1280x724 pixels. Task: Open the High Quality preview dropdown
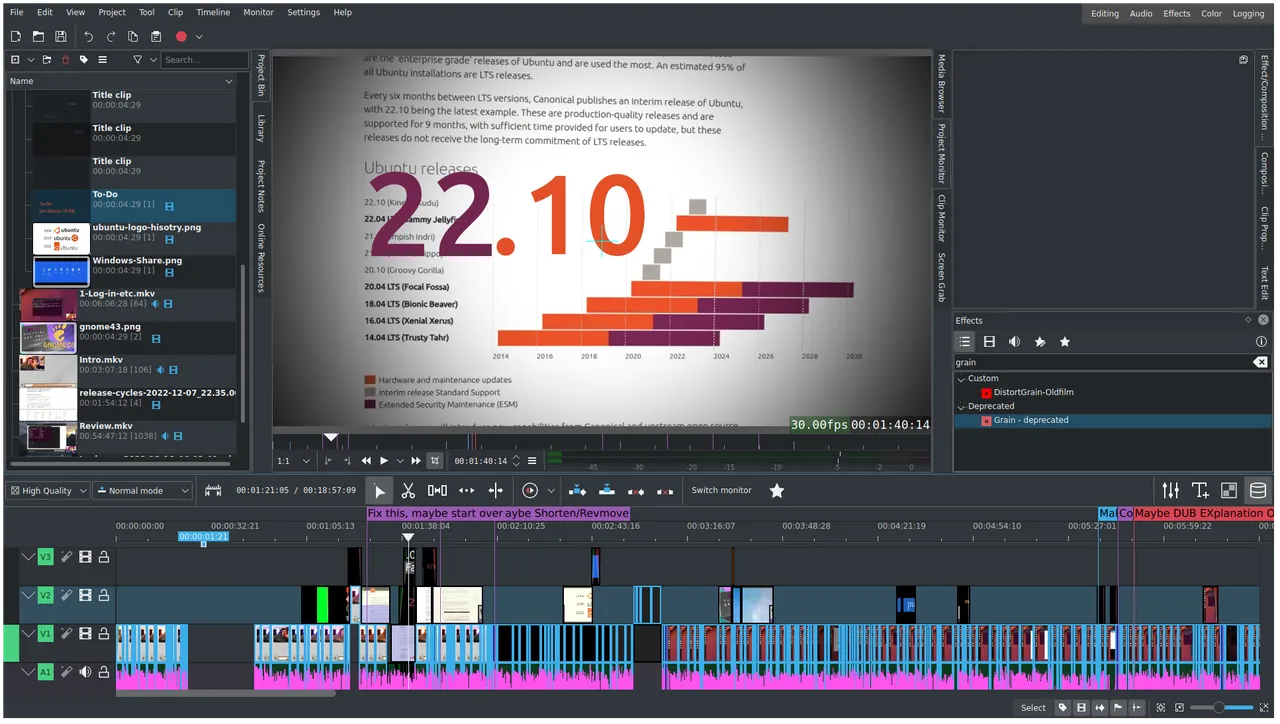click(x=47, y=491)
